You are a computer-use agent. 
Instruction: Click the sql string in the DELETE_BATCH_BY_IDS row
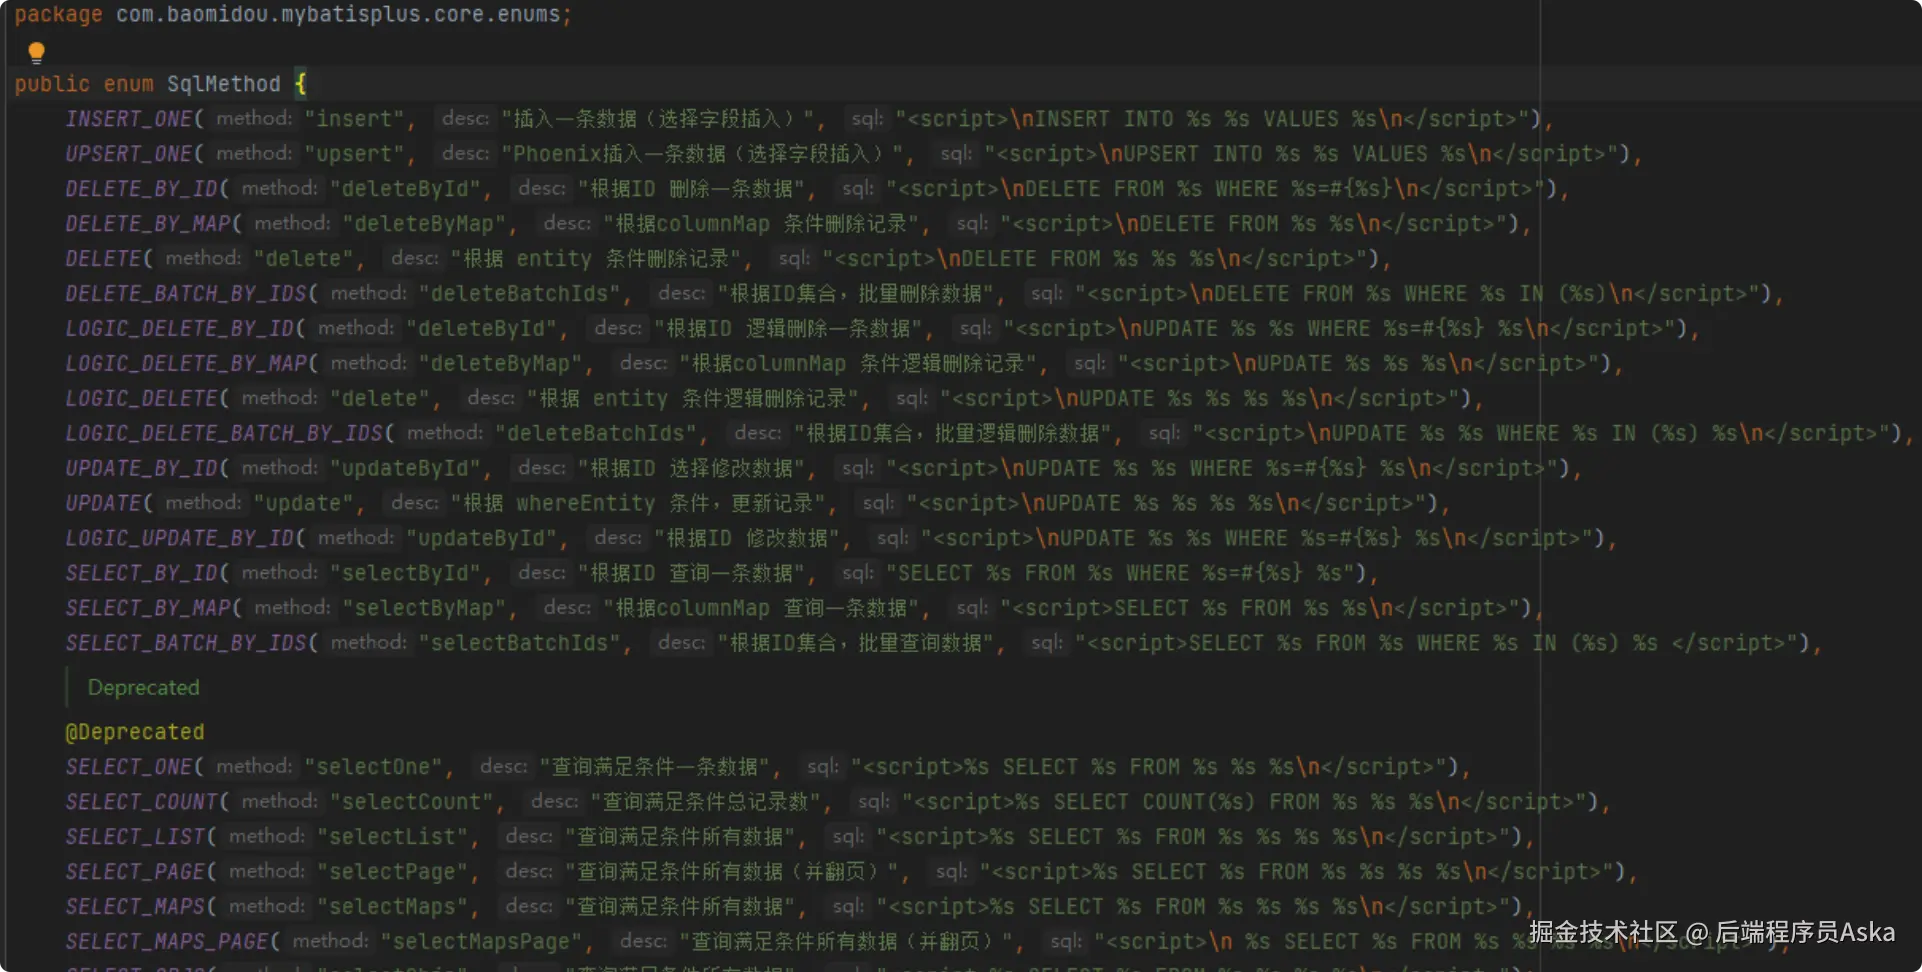click(1417, 294)
